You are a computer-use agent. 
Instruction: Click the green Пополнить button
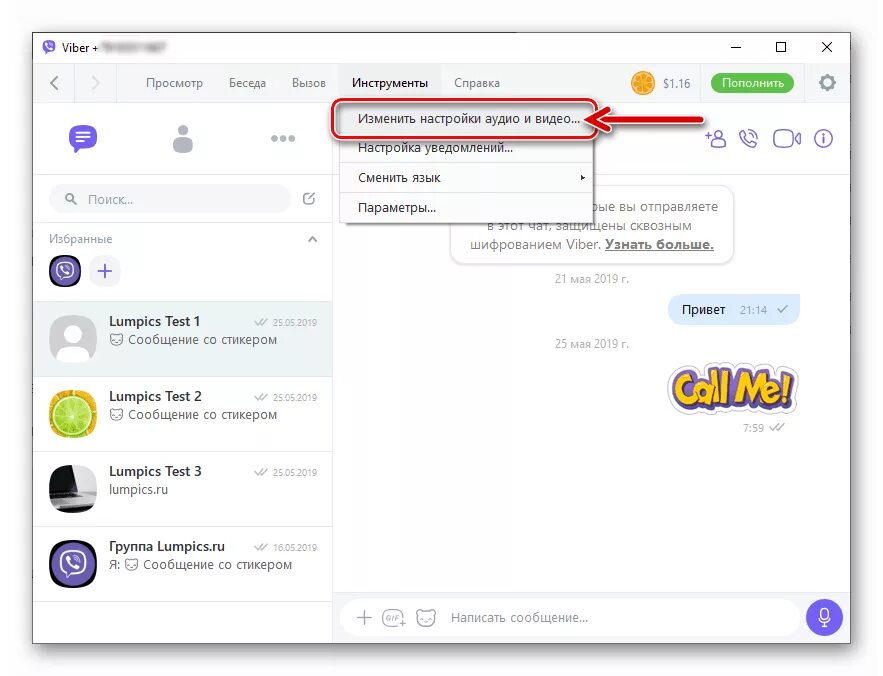tap(752, 83)
